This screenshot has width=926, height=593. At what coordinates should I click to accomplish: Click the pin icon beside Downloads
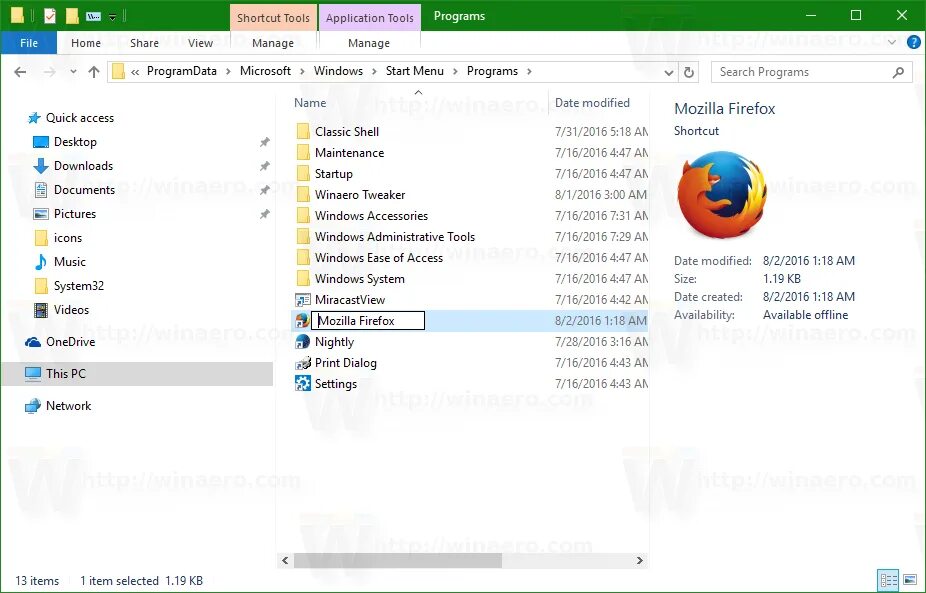pos(265,166)
